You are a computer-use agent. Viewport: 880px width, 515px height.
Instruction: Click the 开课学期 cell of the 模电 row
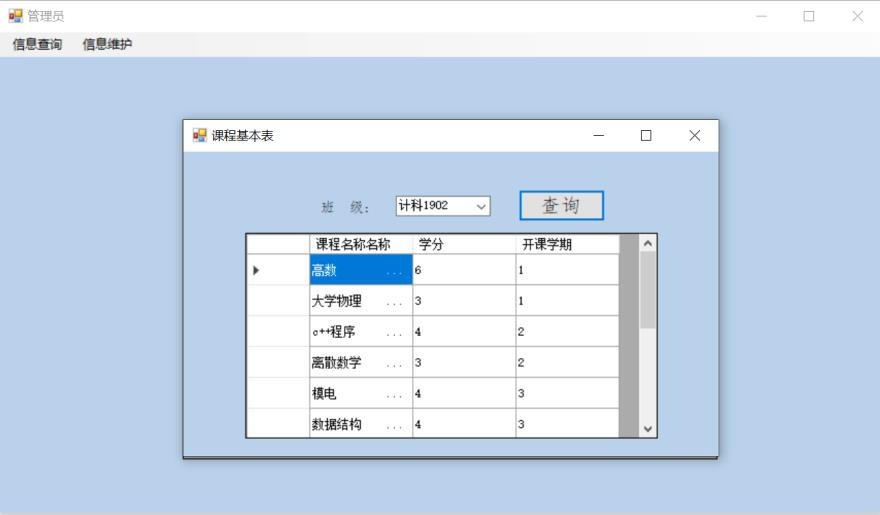point(567,393)
